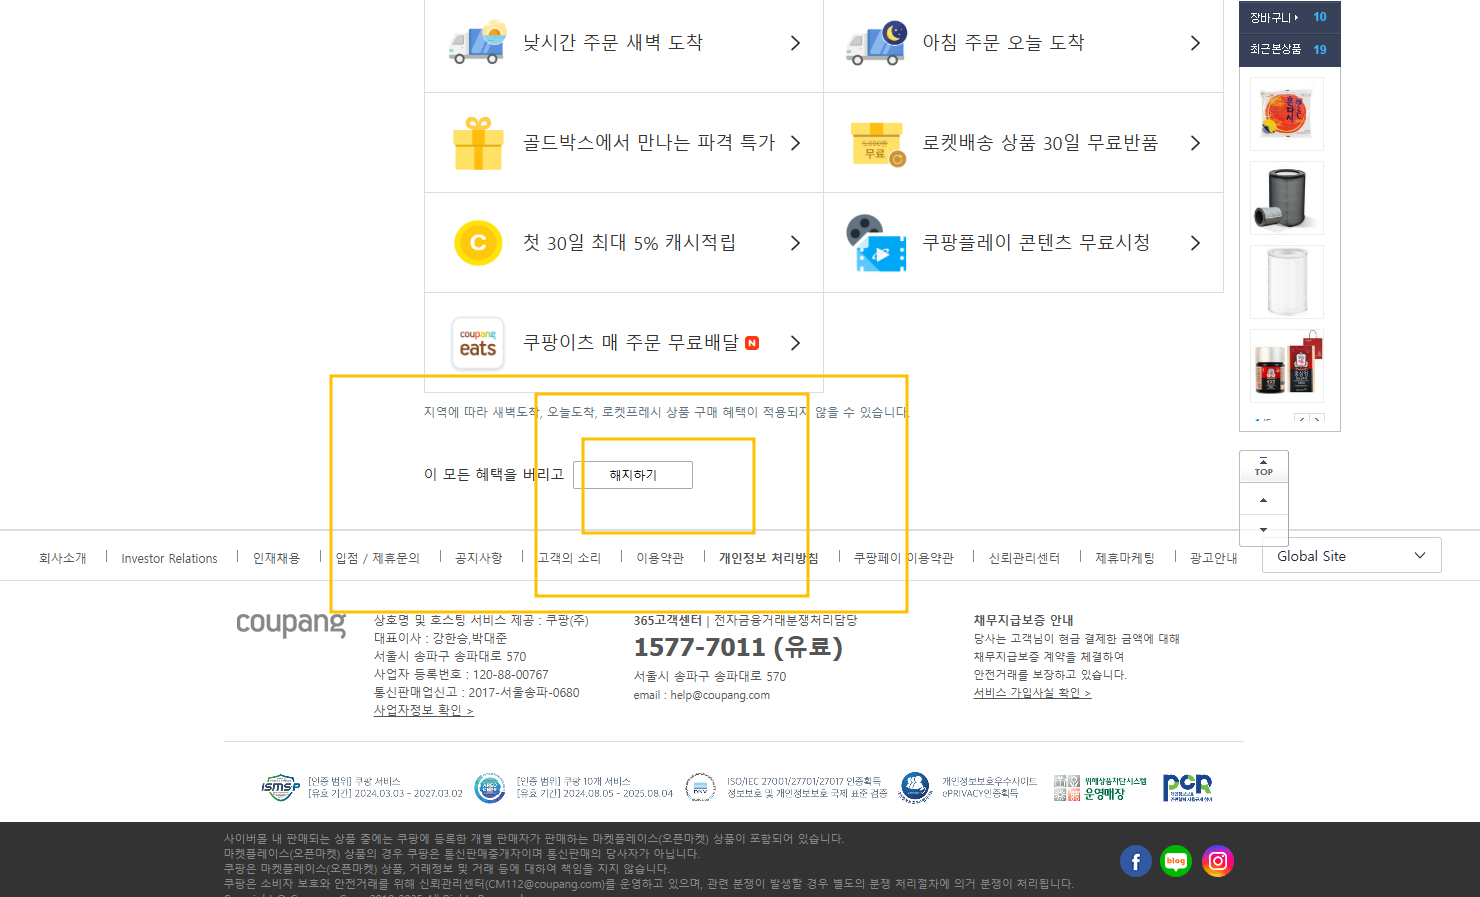
Task: Open 장바구니 cart in side panel
Action: (x=1289, y=17)
